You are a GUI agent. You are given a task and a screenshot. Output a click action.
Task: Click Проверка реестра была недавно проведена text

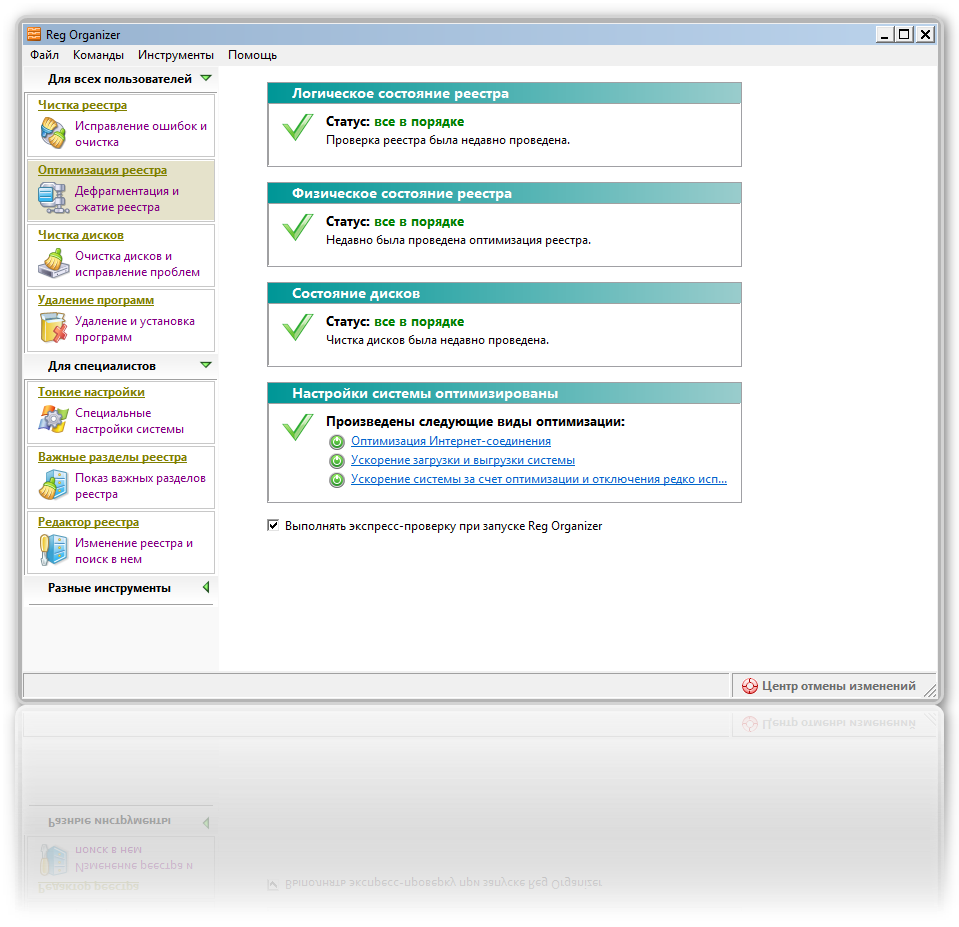point(448,140)
